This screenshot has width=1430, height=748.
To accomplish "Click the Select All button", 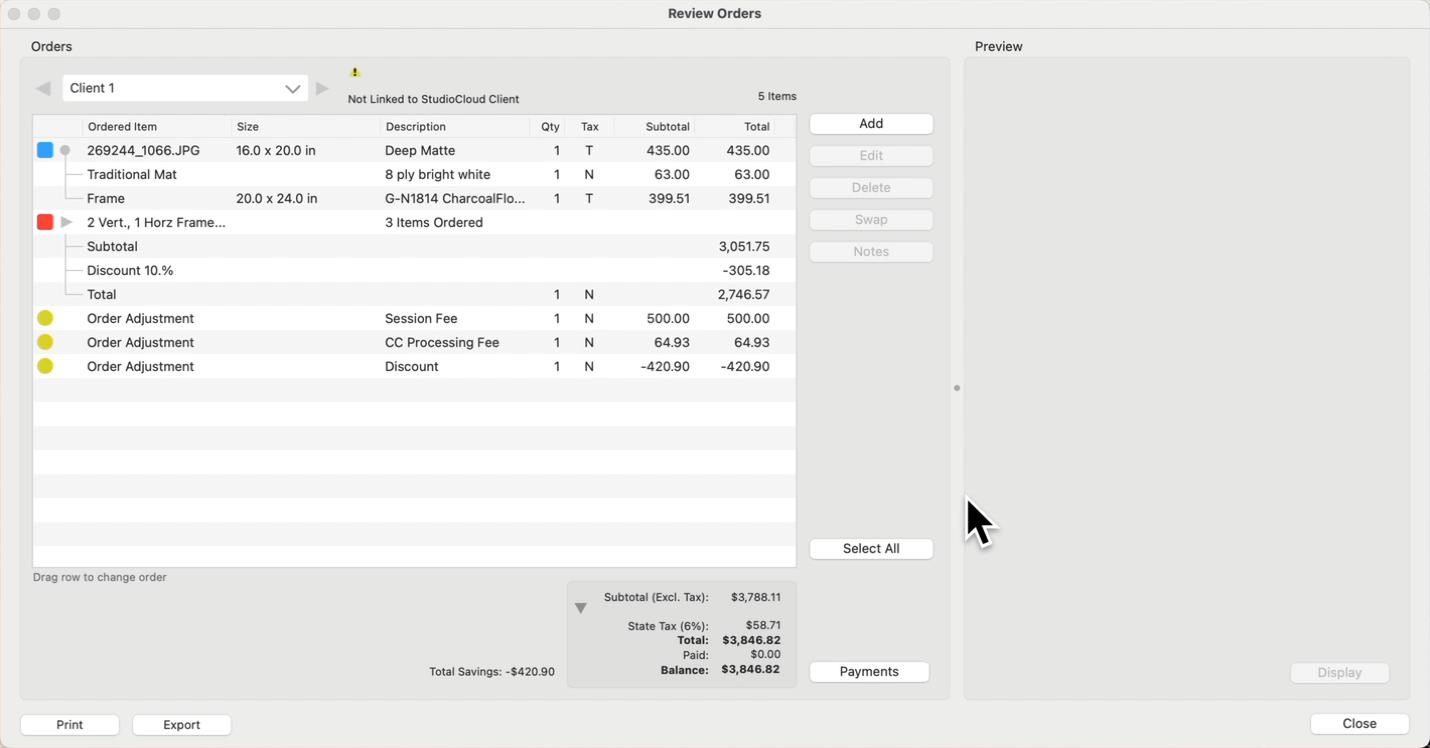I will click(870, 549).
